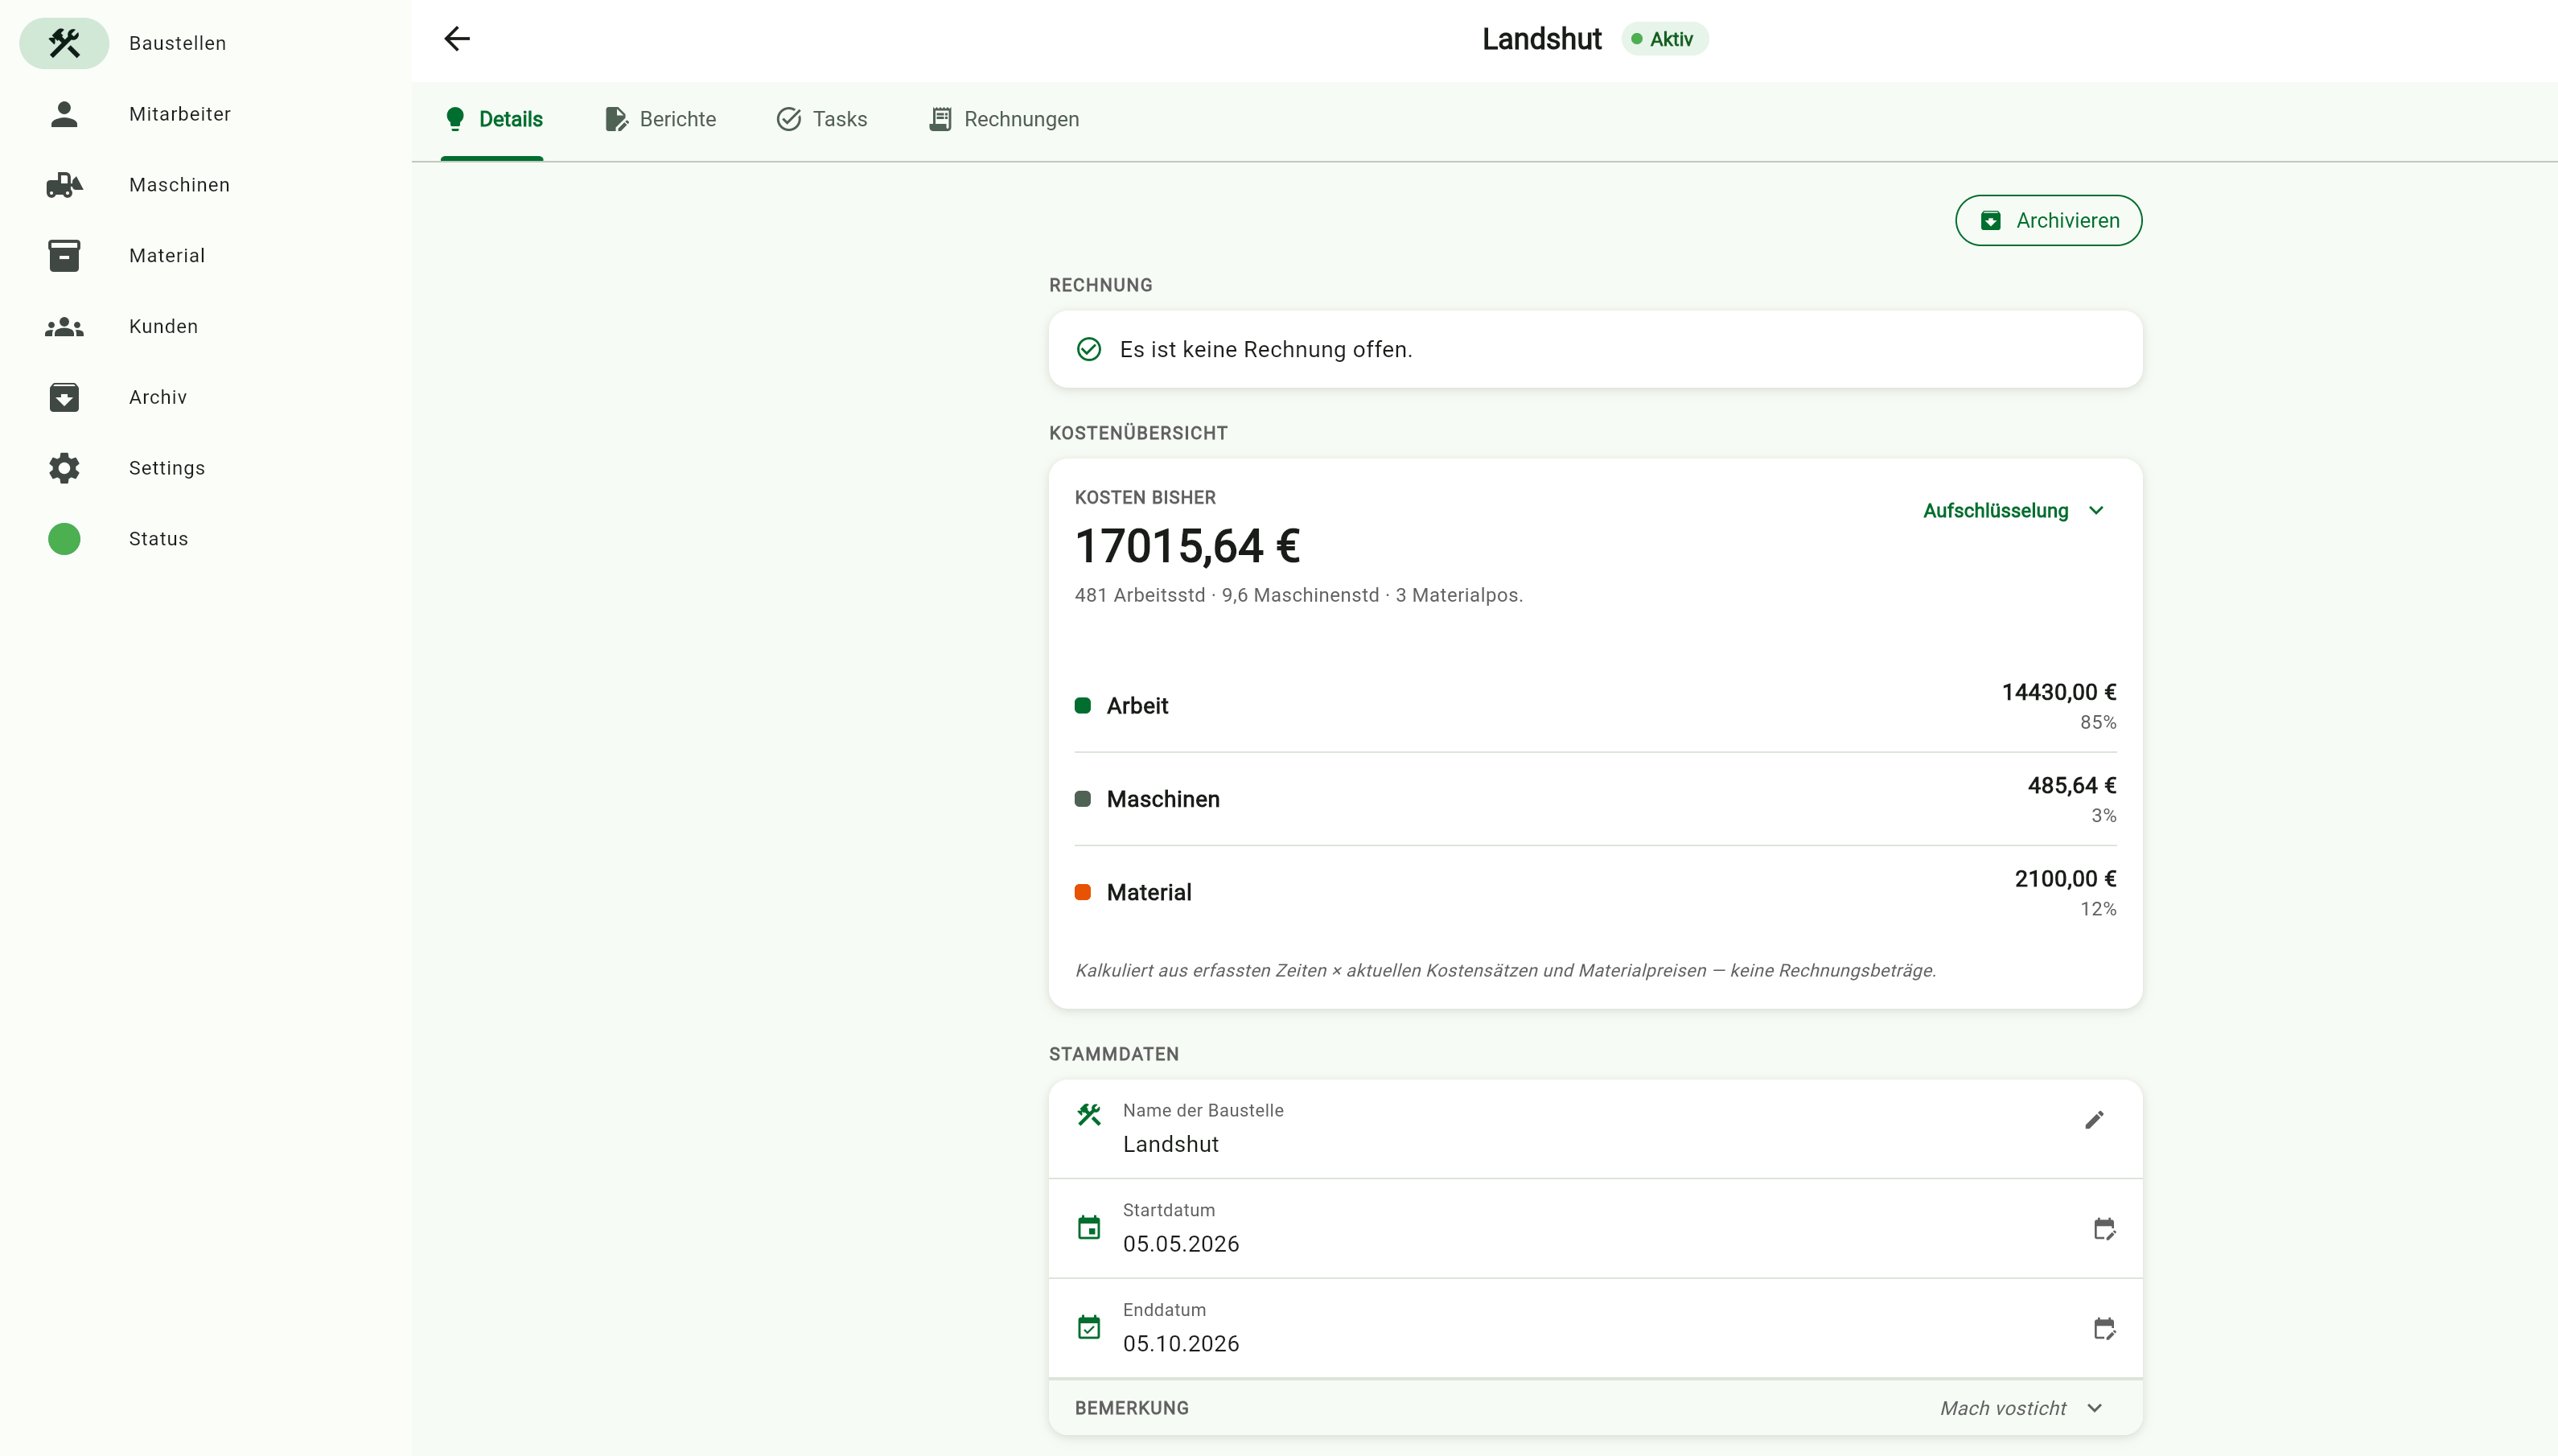Select the Material cost row label
The height and width of the screenshot is (1456, 2558).
[1149, 892]
